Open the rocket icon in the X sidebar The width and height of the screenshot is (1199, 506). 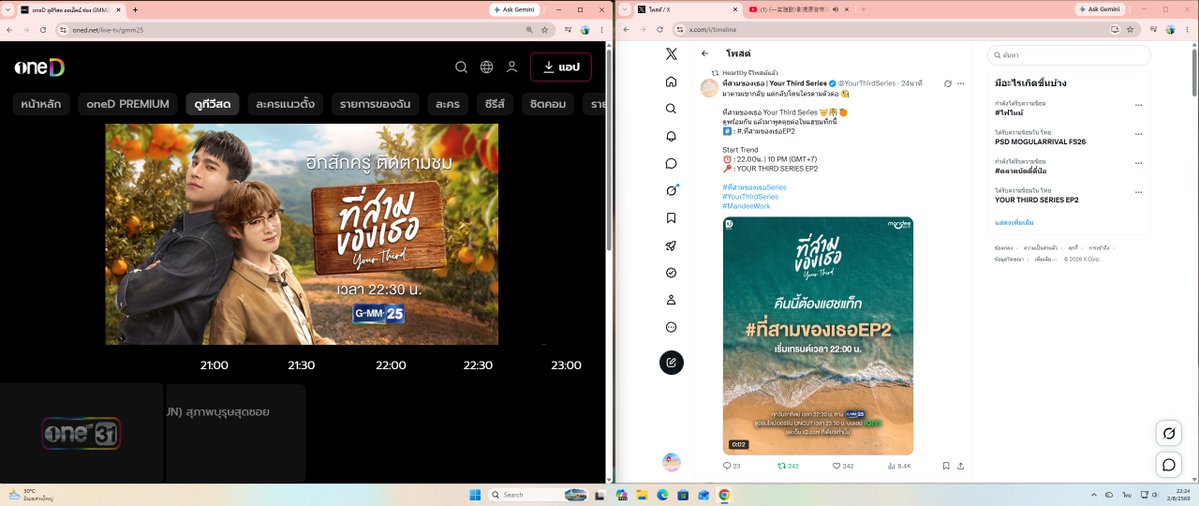671,245
